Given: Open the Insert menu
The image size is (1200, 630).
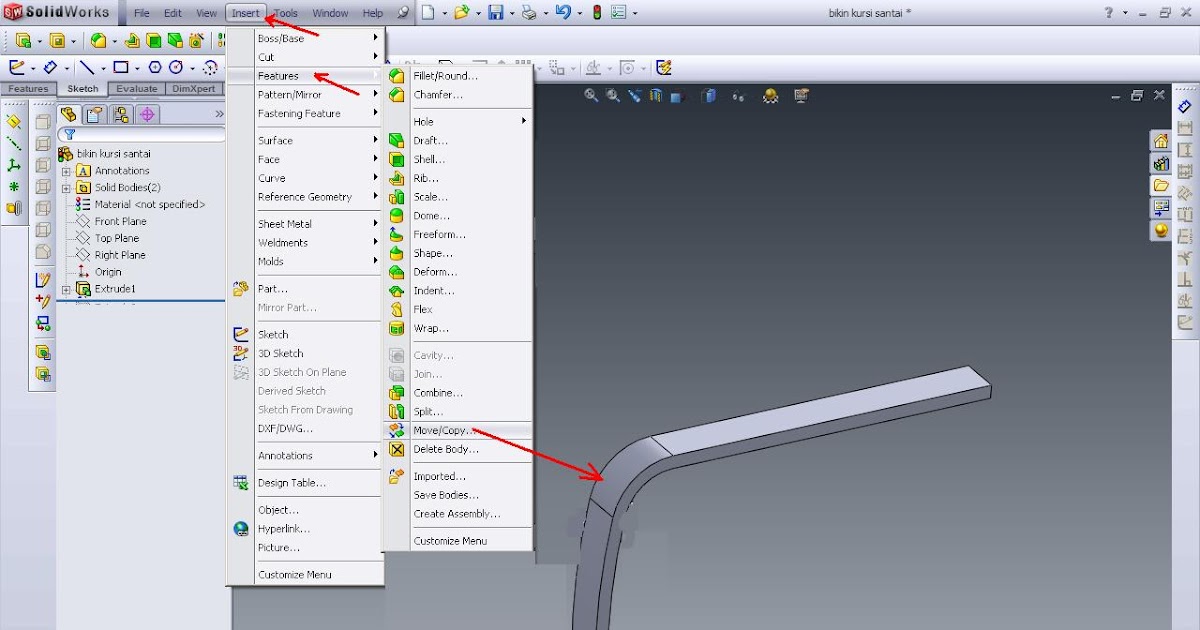Looking at the screenshot, I should [245, 12].
